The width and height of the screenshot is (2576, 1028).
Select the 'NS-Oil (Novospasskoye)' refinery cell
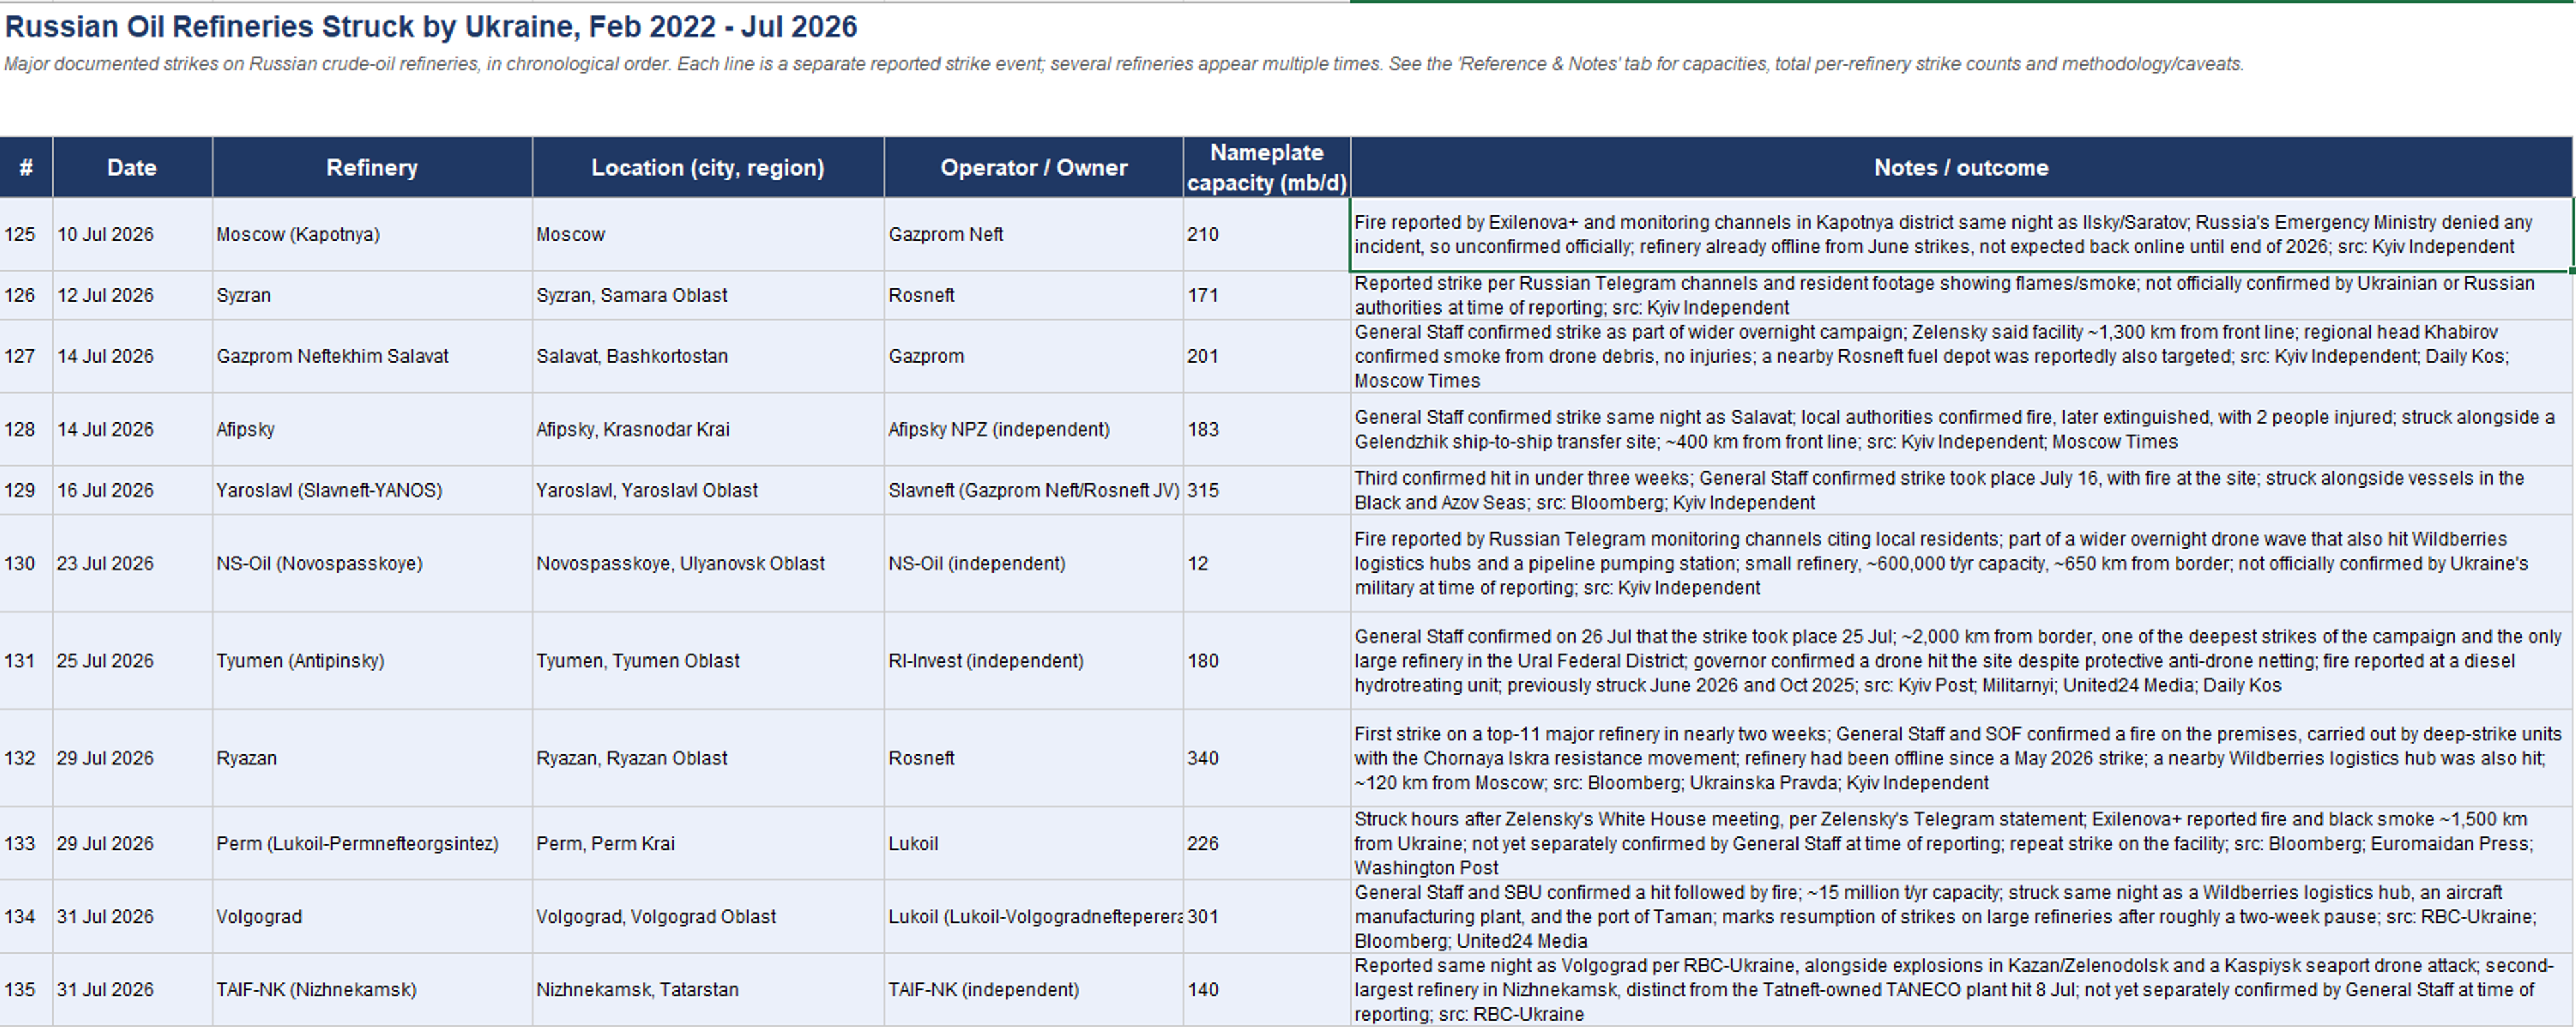point(372,563)
